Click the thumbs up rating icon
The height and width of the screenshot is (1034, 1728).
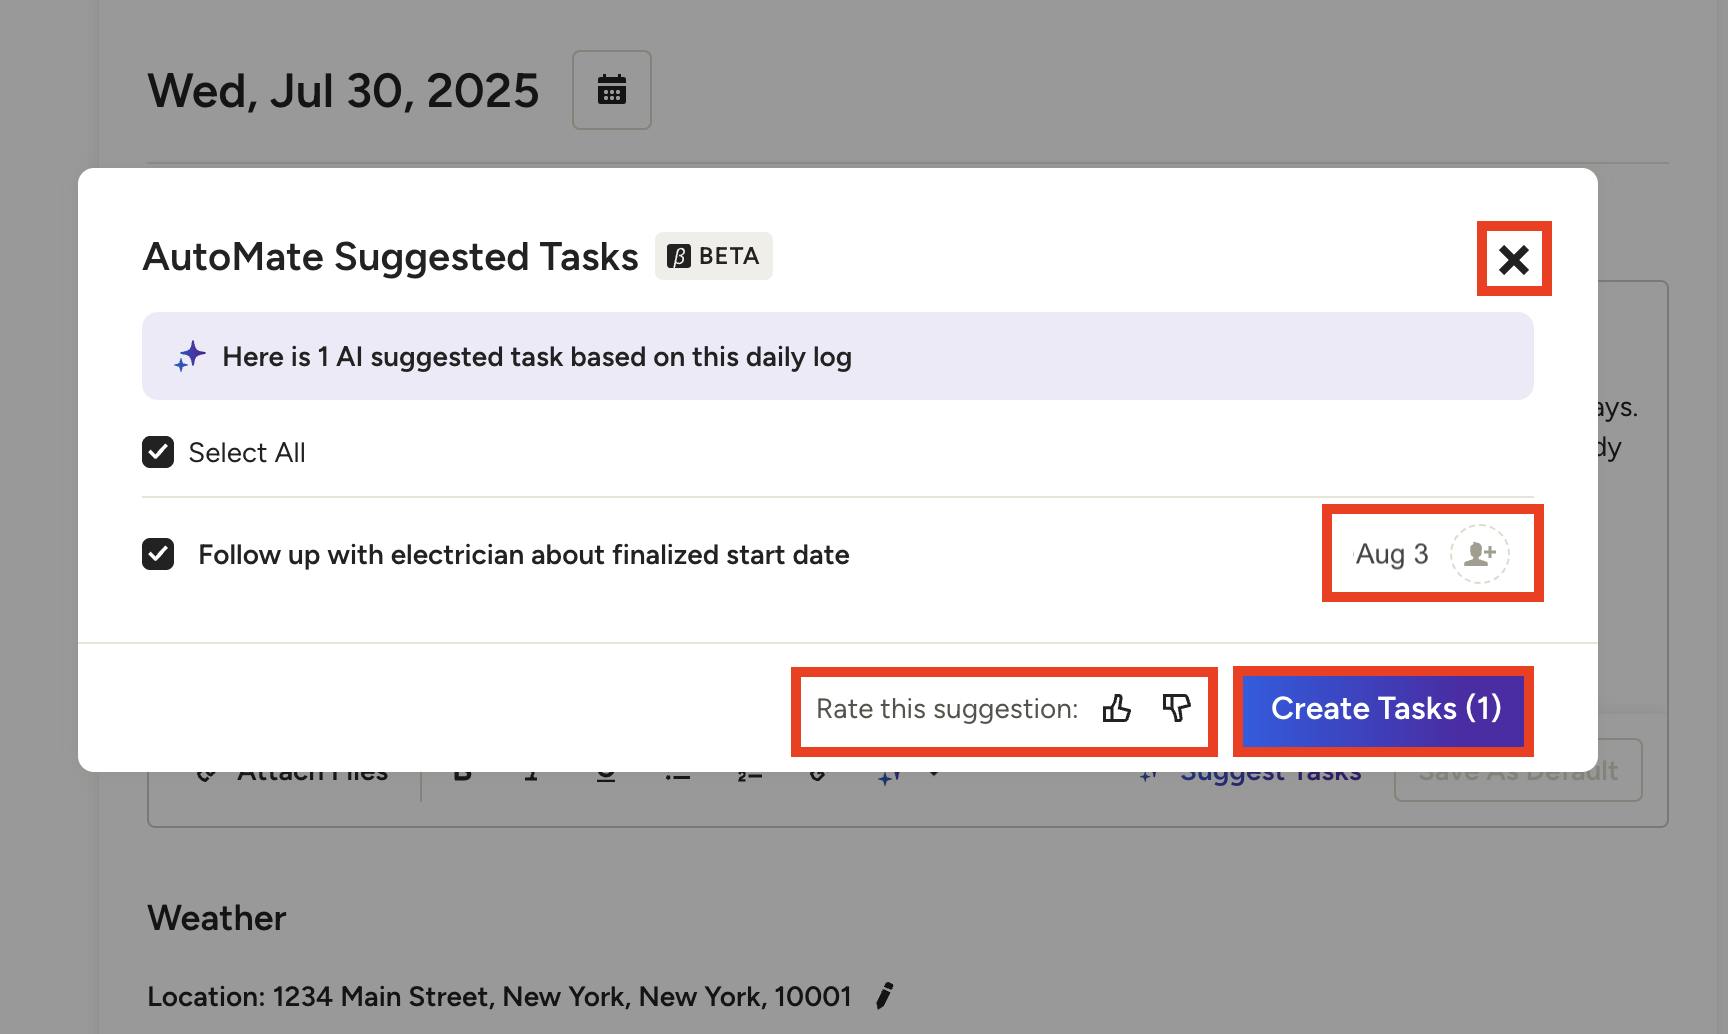(x=1116, y=709)
